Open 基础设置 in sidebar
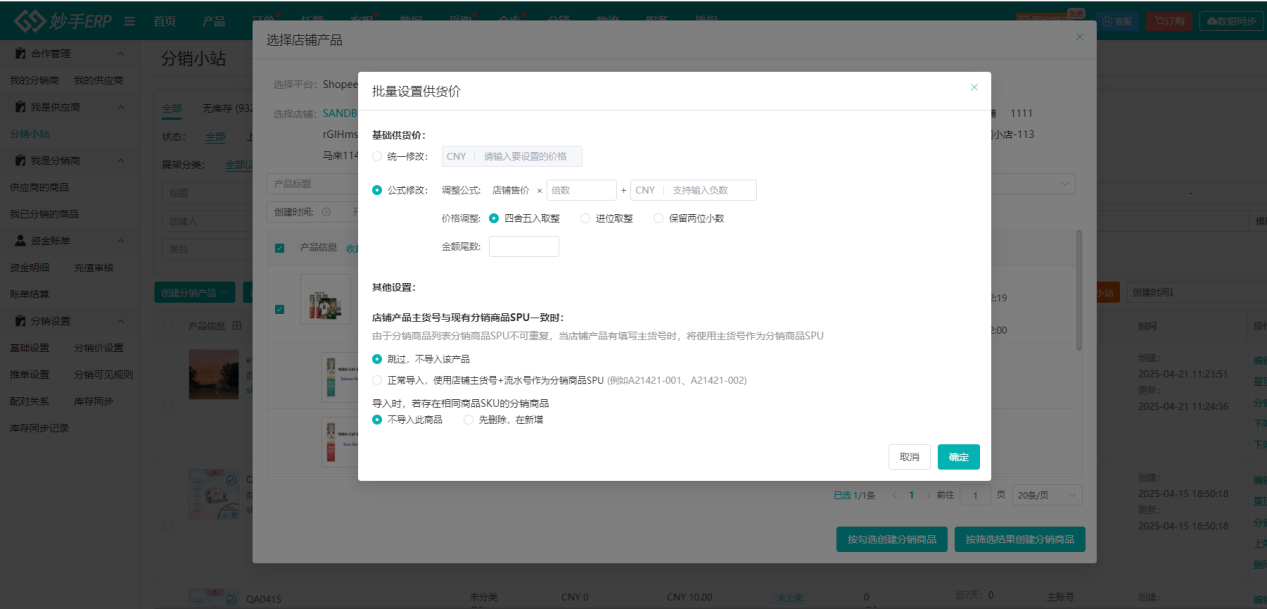 (30, 348)
